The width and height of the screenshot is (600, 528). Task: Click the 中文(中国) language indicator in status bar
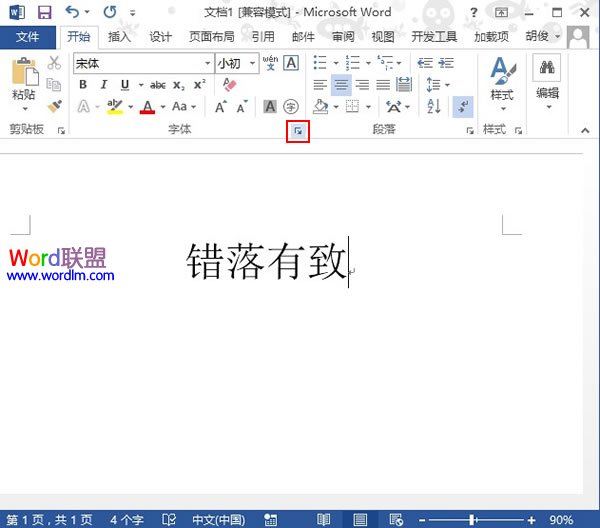pyautogui.click(x=217, y=520)
